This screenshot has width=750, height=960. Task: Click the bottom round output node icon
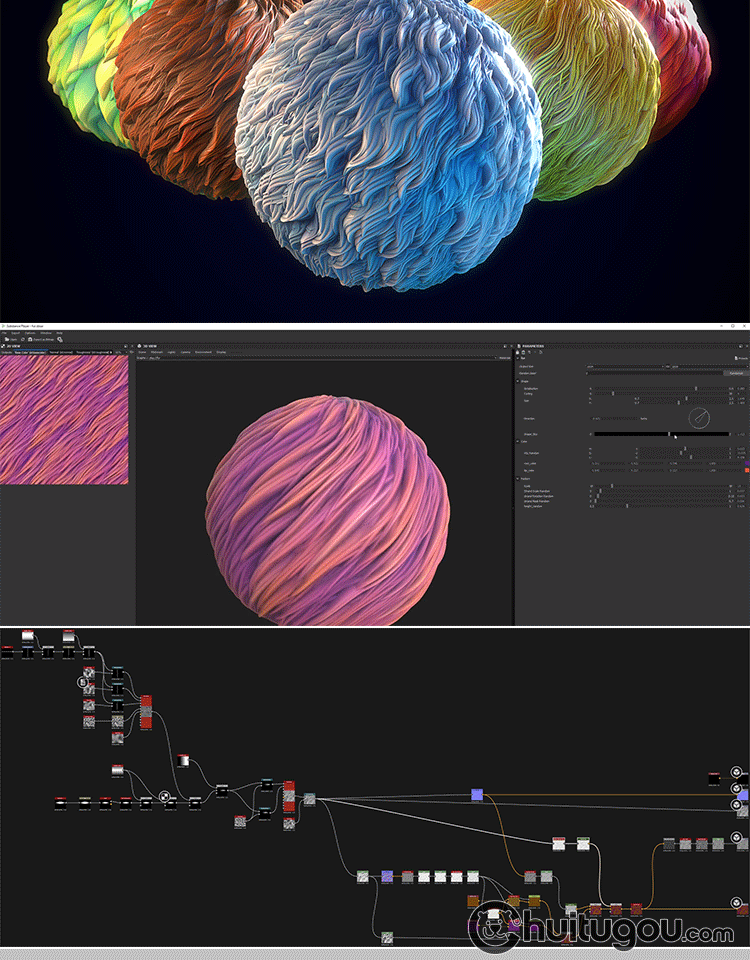(x=737, y=902)
